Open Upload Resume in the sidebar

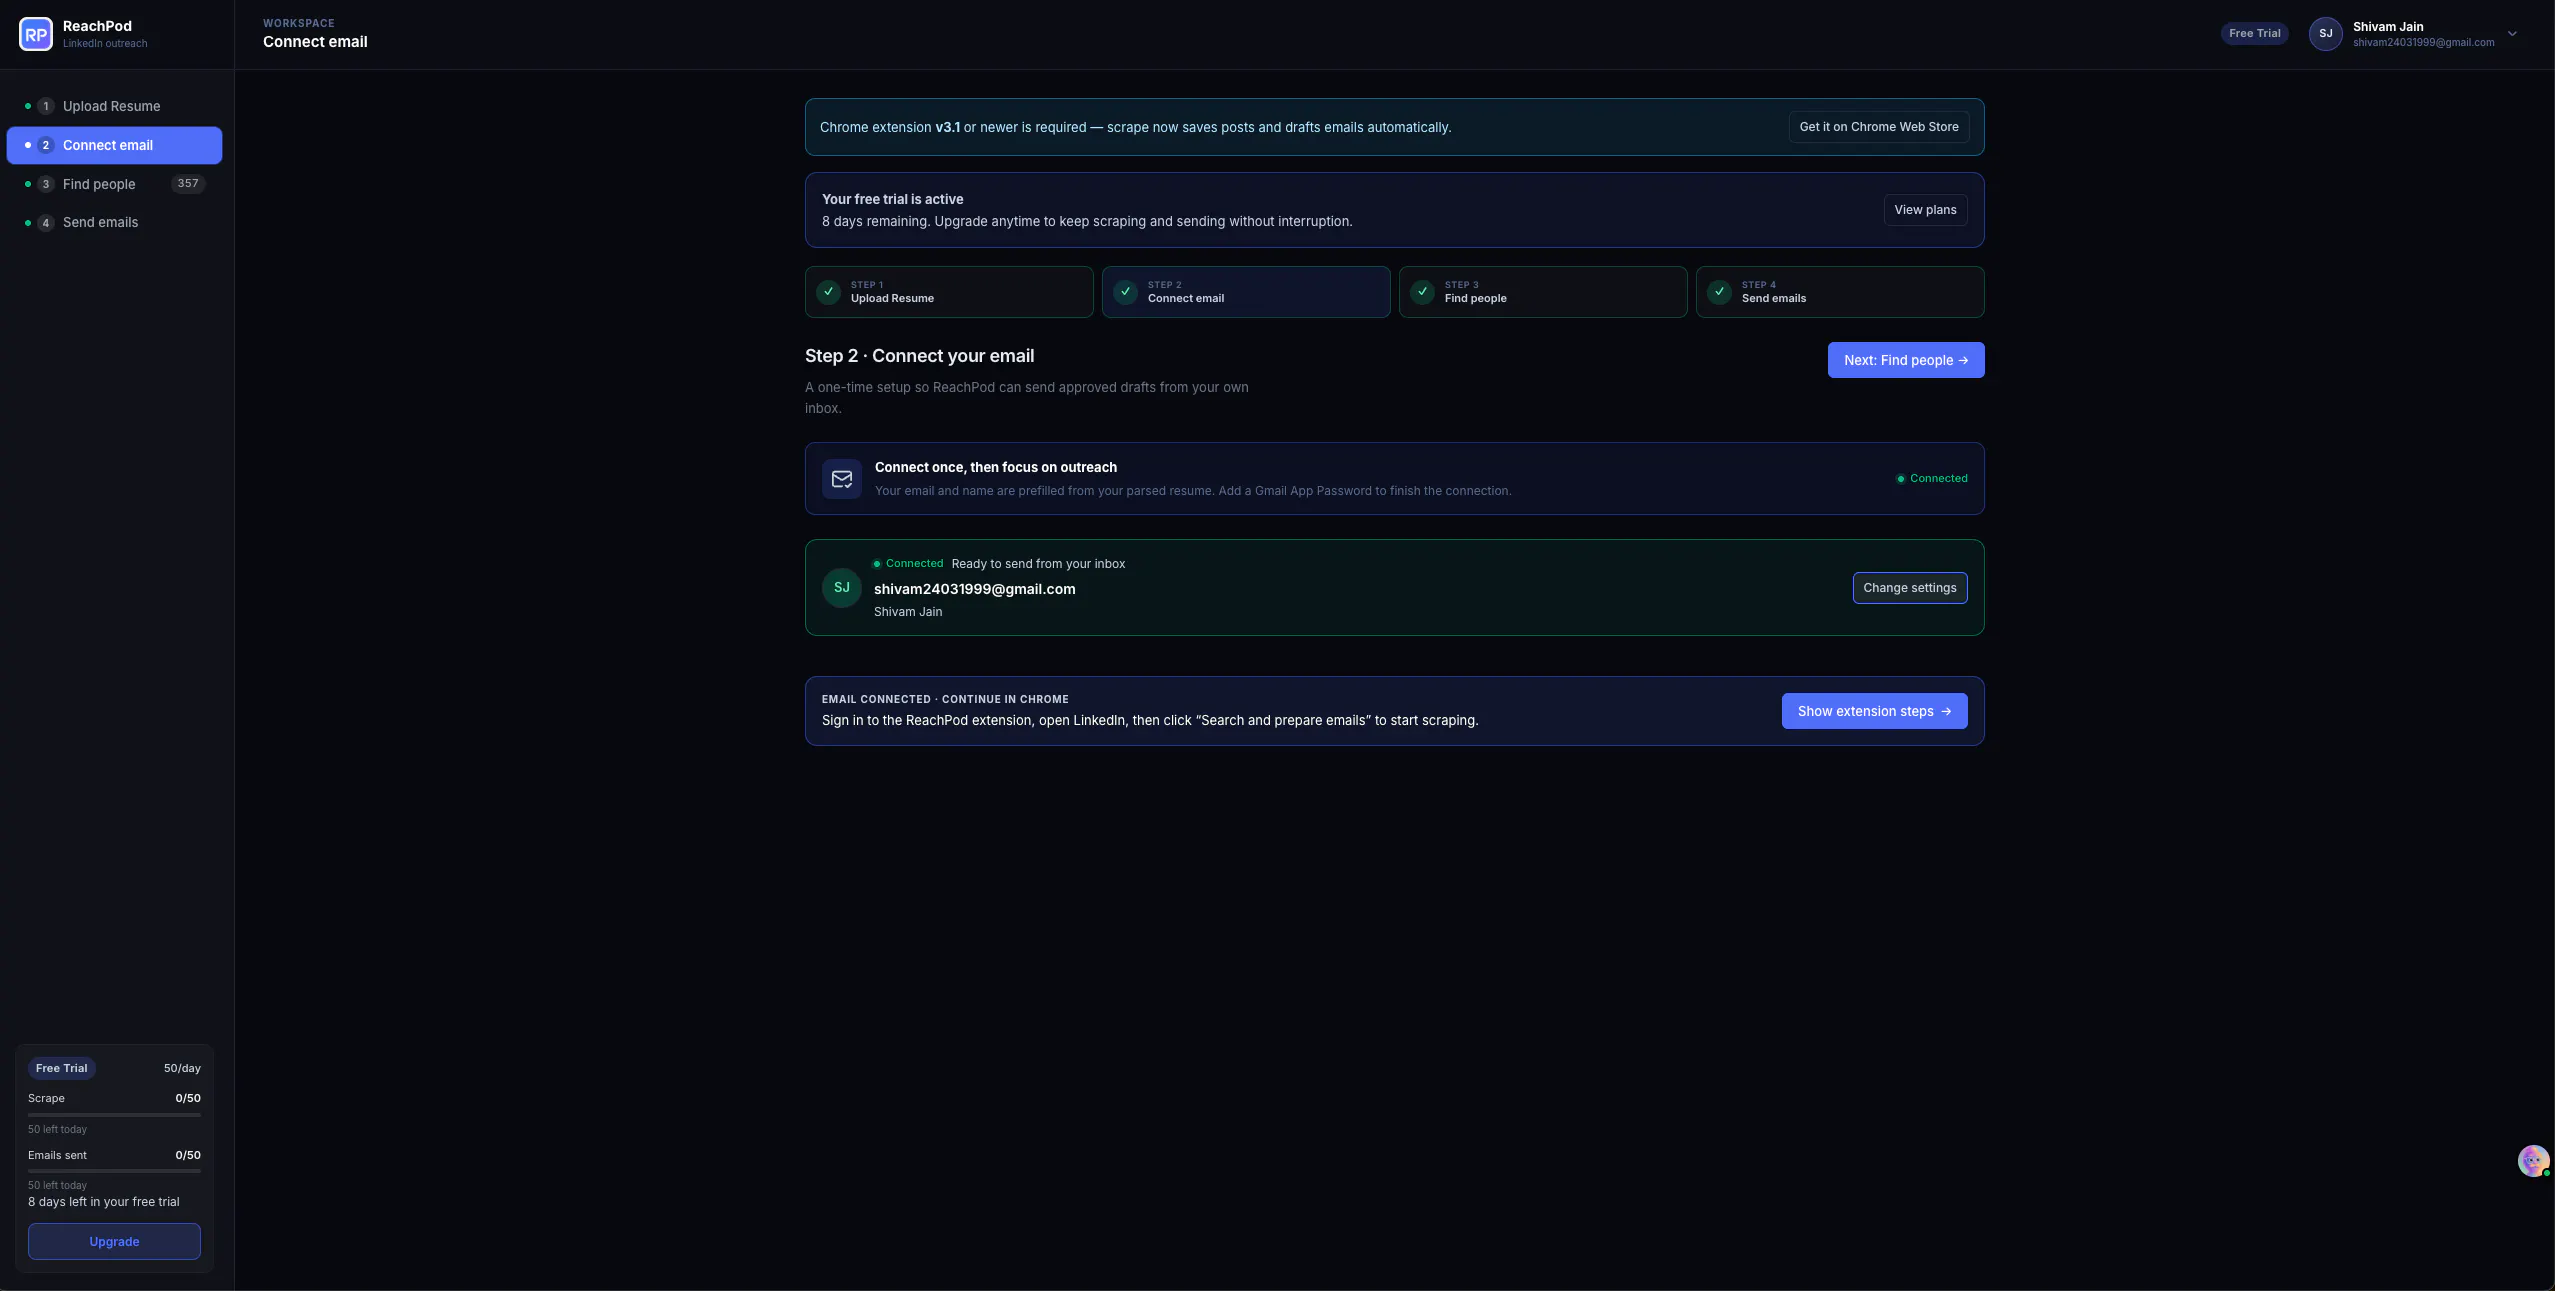114,106
